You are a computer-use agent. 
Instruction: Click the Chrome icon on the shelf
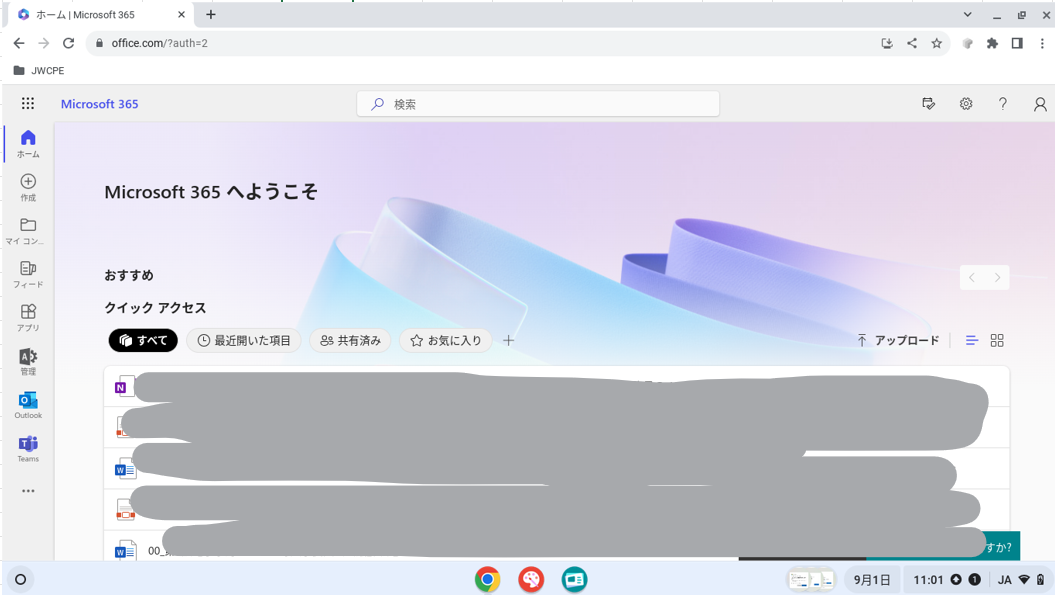point(488,579)
